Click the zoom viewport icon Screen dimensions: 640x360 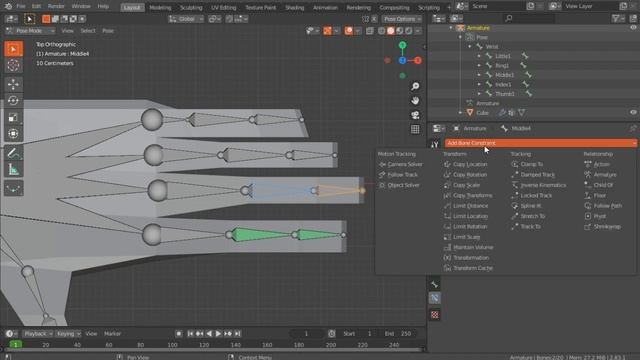click(415, 86)
